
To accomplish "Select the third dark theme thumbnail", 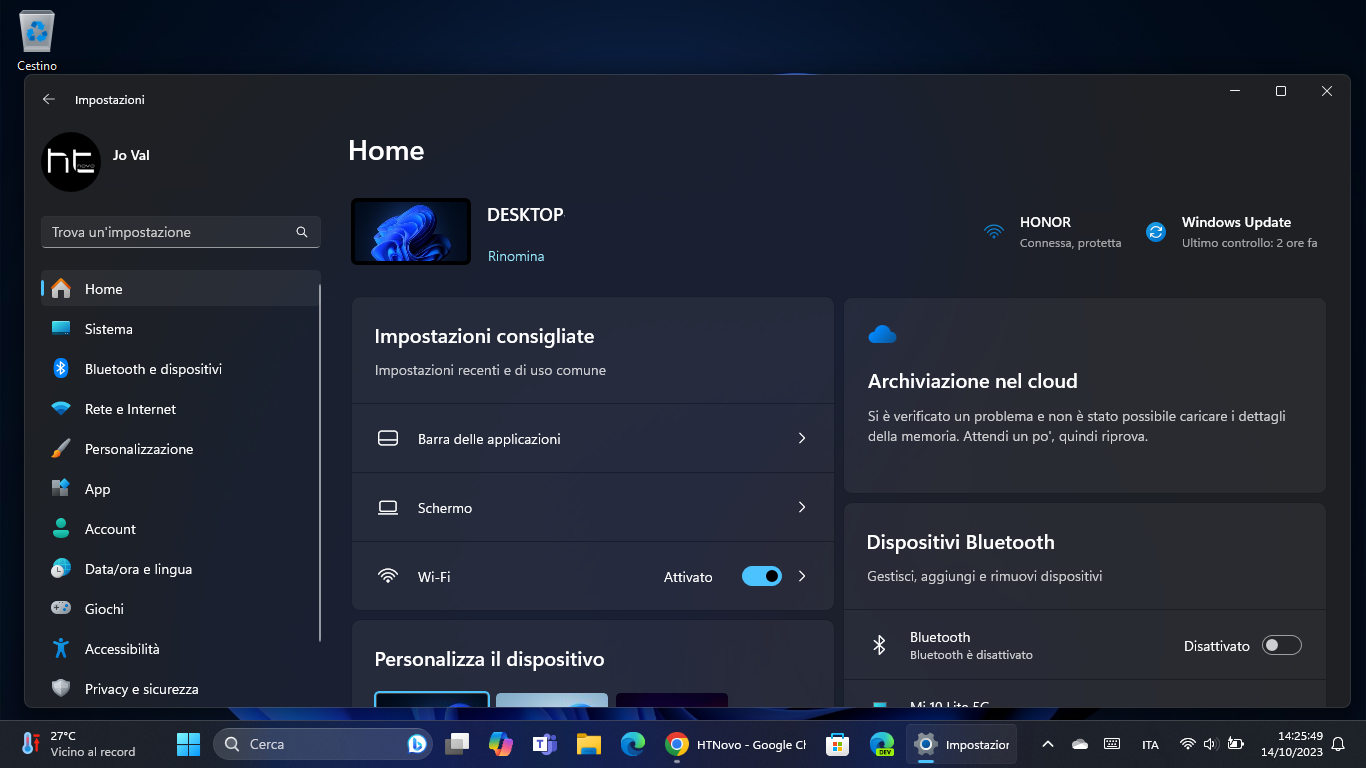I will (x=672, y=700).
